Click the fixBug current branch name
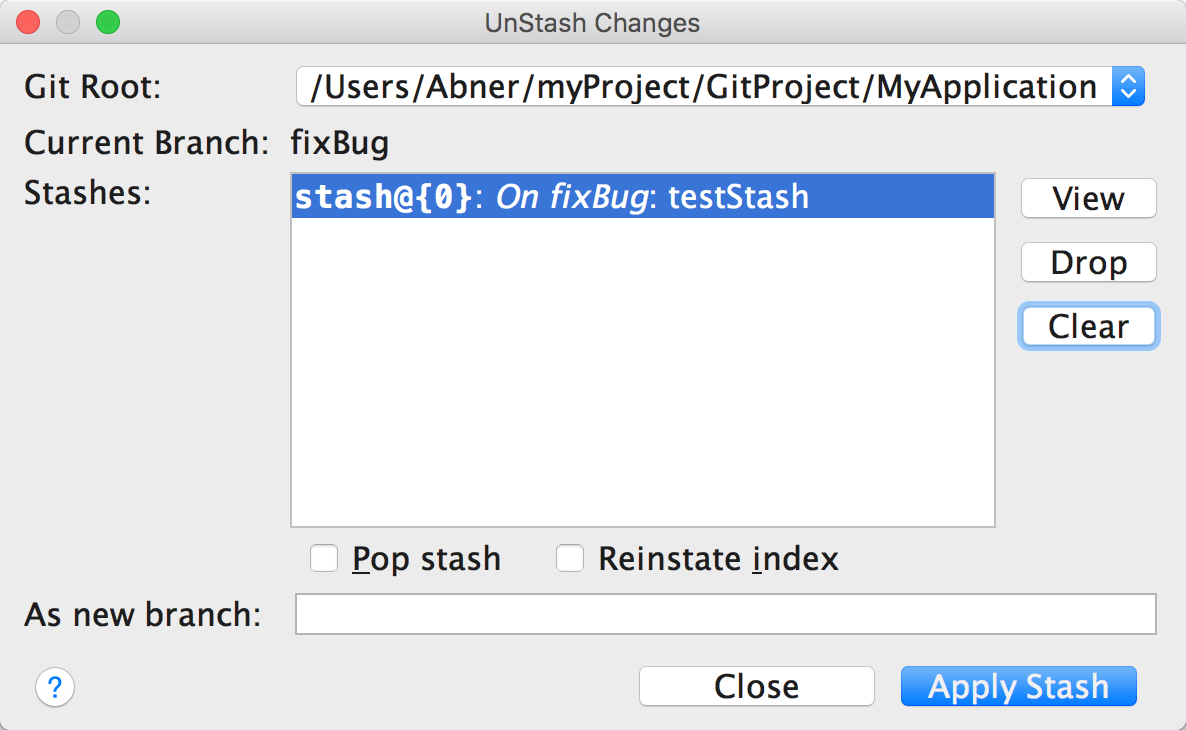The width and height of the screenshot is (1186, 730). tap(339, 144)
